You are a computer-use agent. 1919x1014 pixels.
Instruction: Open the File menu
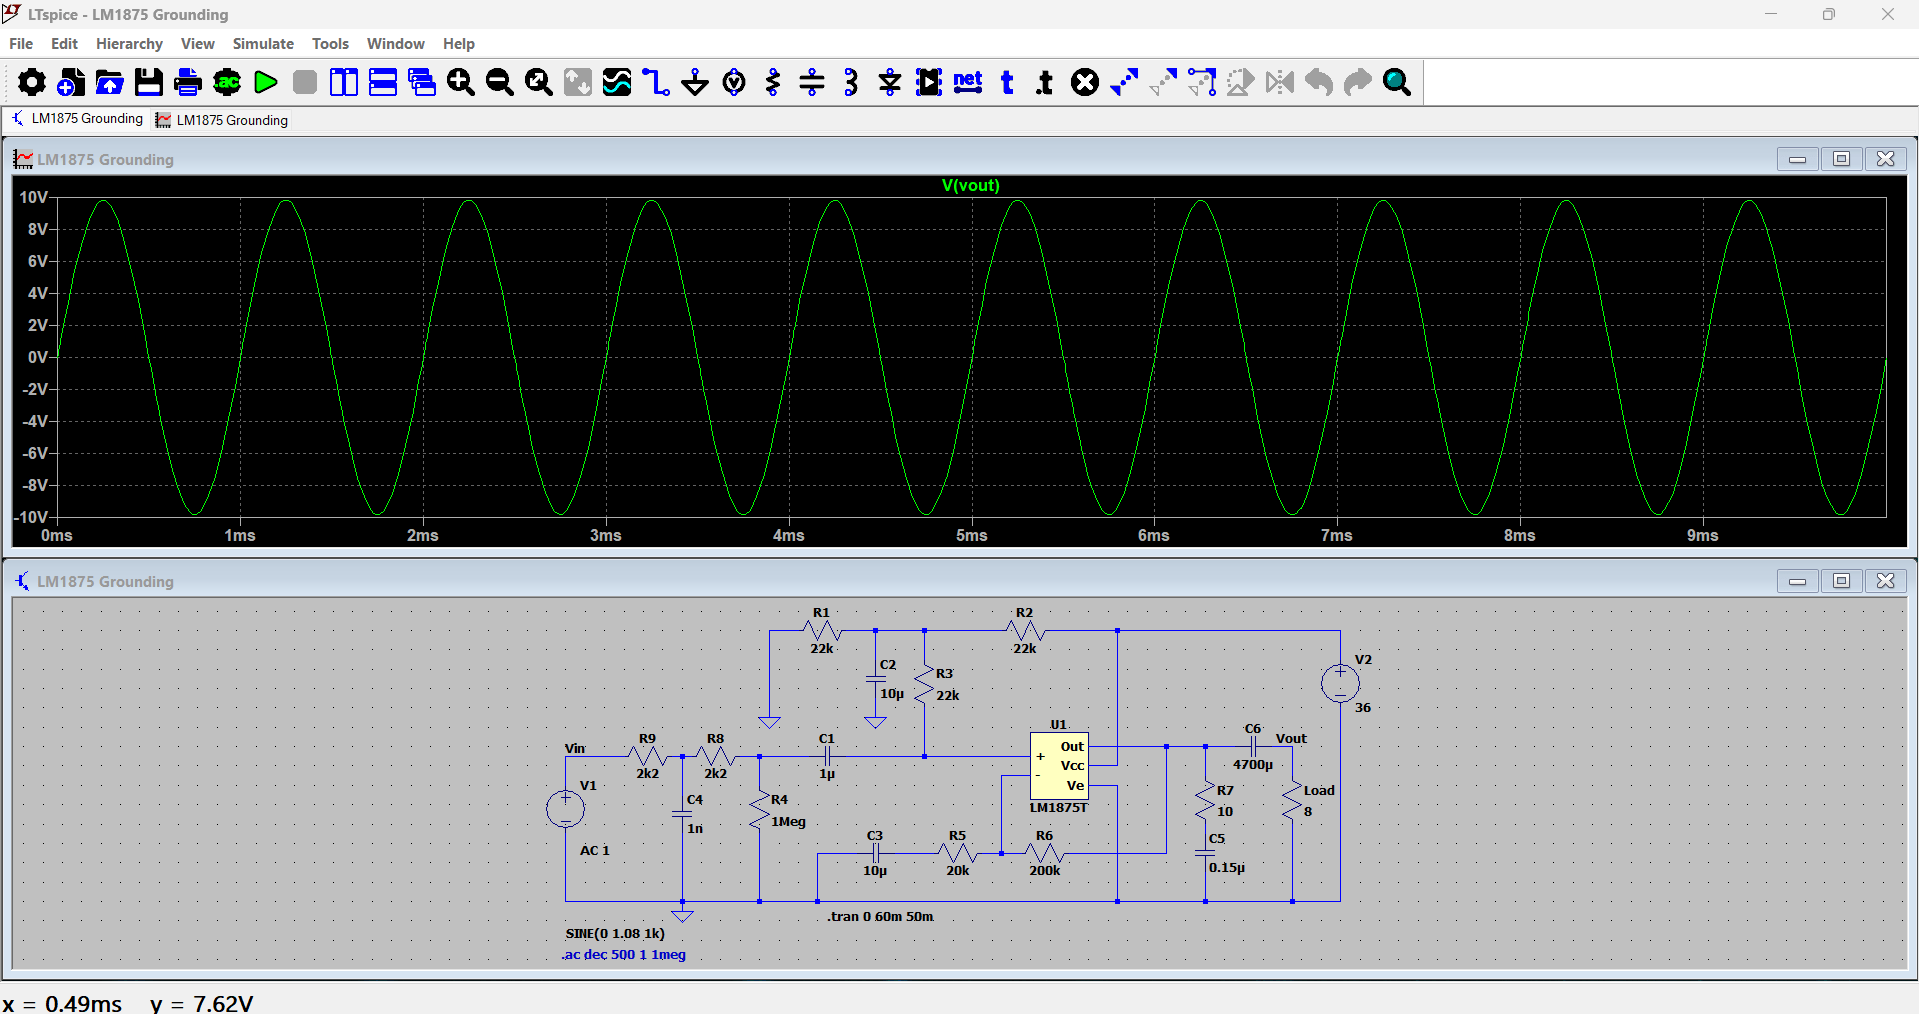(21, 44)
